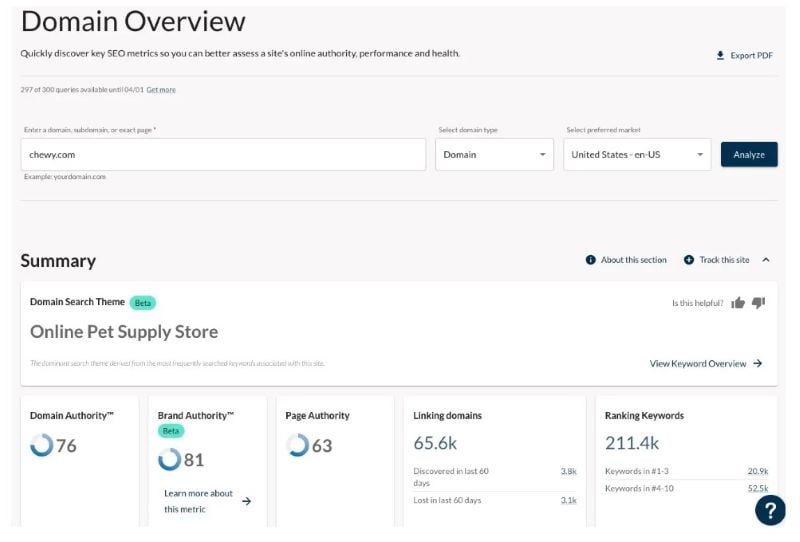Click the Get more queries link

[161, 90]
